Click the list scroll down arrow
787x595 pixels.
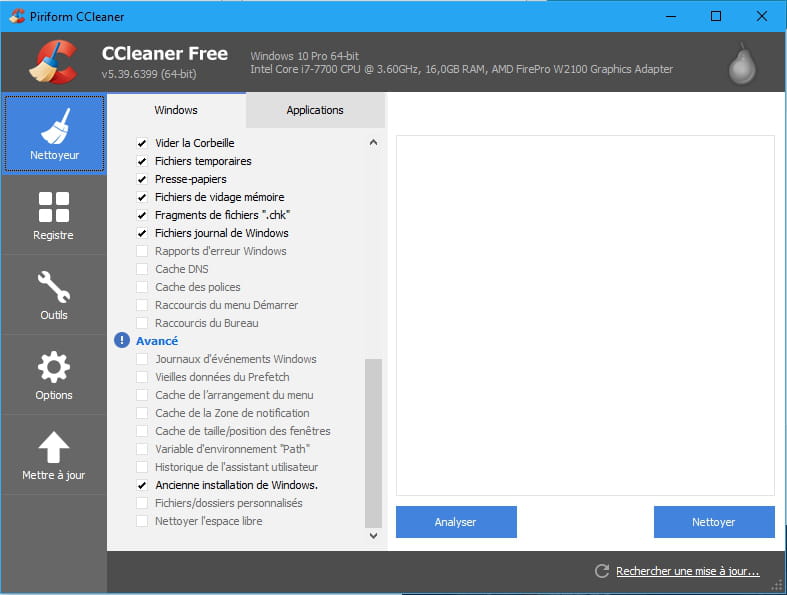(x=373, y=536)
